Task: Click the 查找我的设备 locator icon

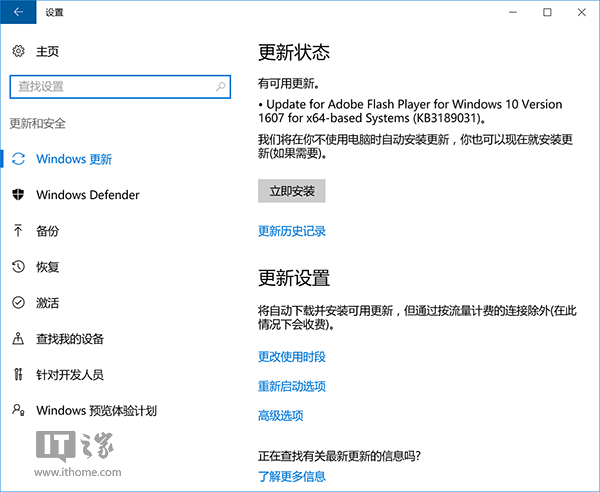Action: click(x=18, y=339)
